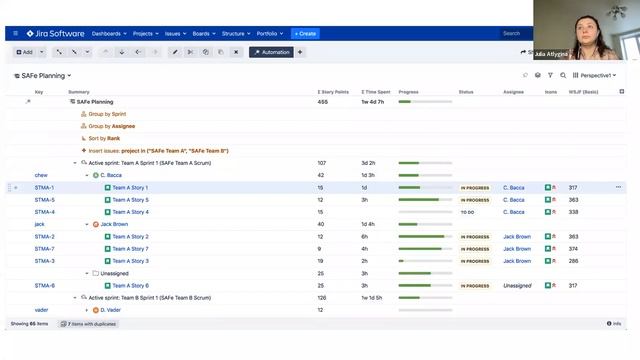
Task: Click the progress bar of Team A Story 2
Action: 425,236
